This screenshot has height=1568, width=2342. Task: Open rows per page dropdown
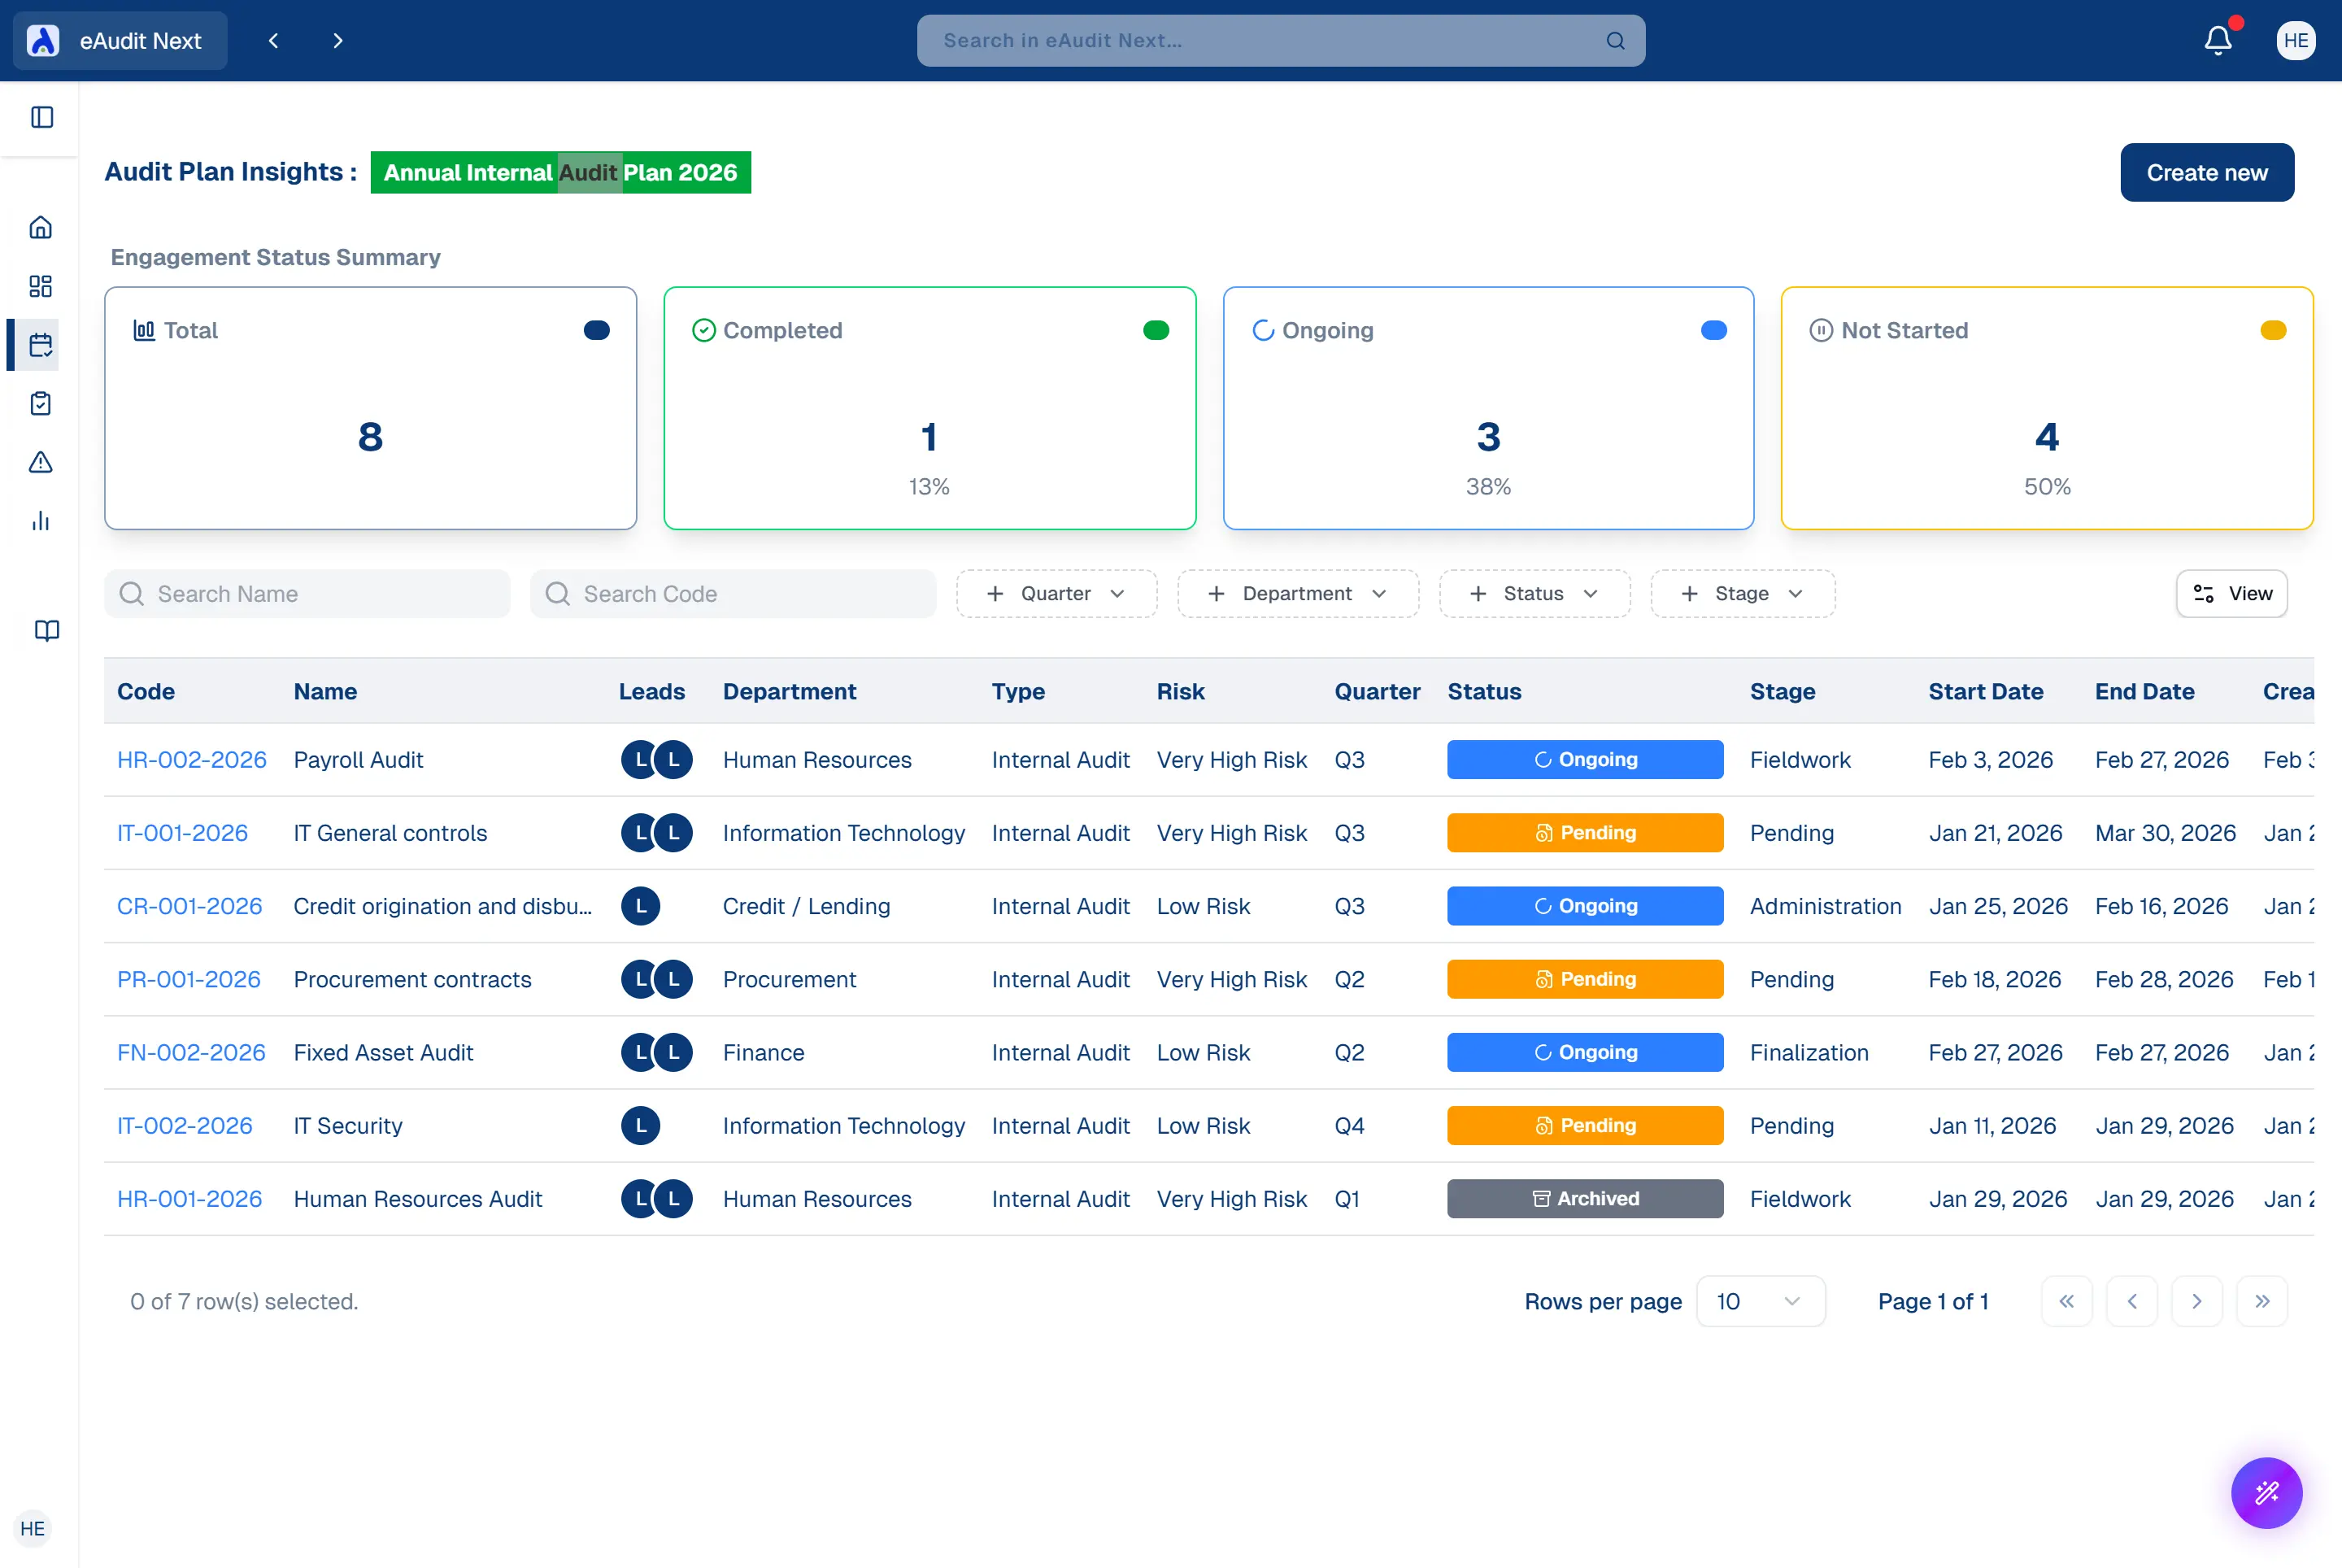click(1760, 1301)
